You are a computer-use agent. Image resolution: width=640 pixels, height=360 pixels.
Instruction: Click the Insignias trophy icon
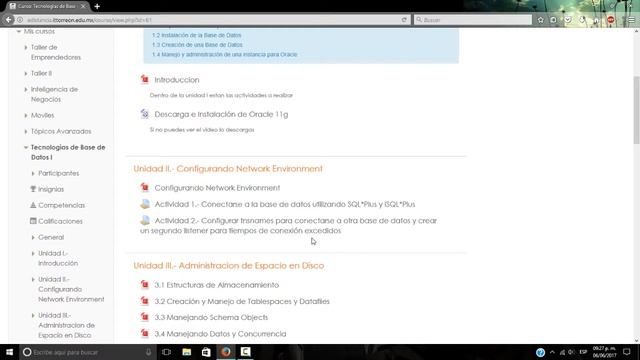click(33, 189)
